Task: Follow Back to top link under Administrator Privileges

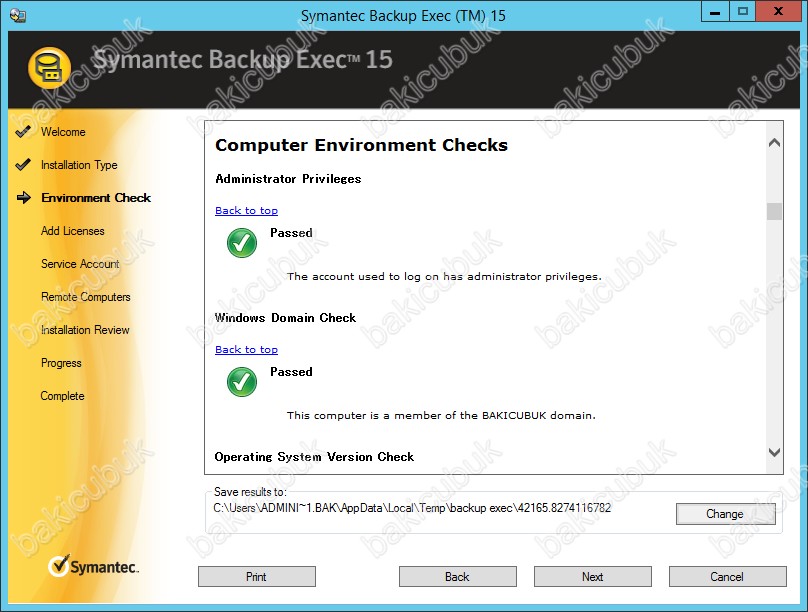Action: pyautogui.click(x=246, y=210)
